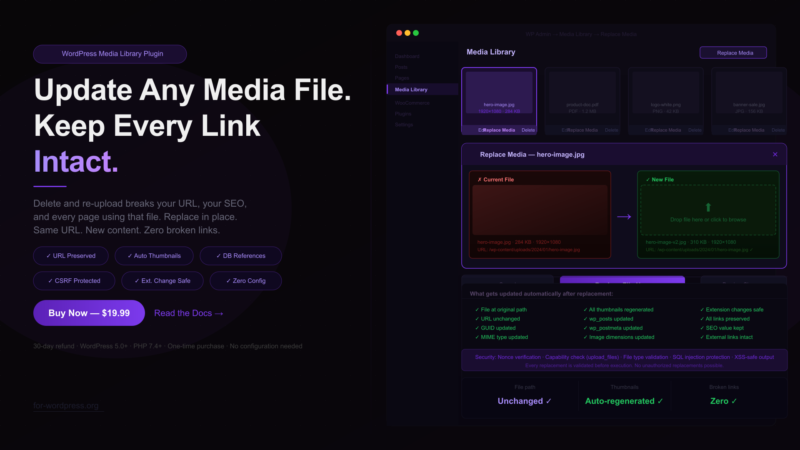This screenshot has width=800, height=450.
Task: Click the 'Extension changes safe' checklist item
Action: (x=732, y=310)
